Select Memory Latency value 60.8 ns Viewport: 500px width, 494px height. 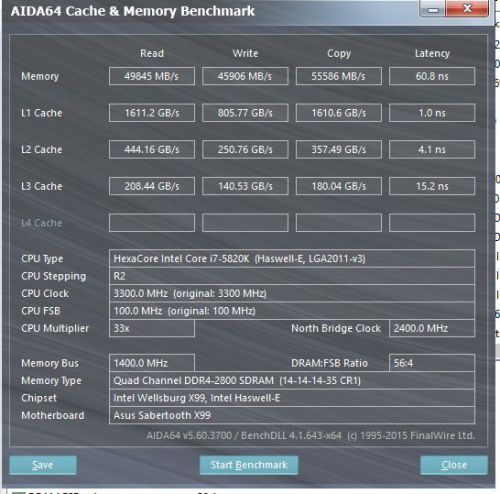(432, 76)
